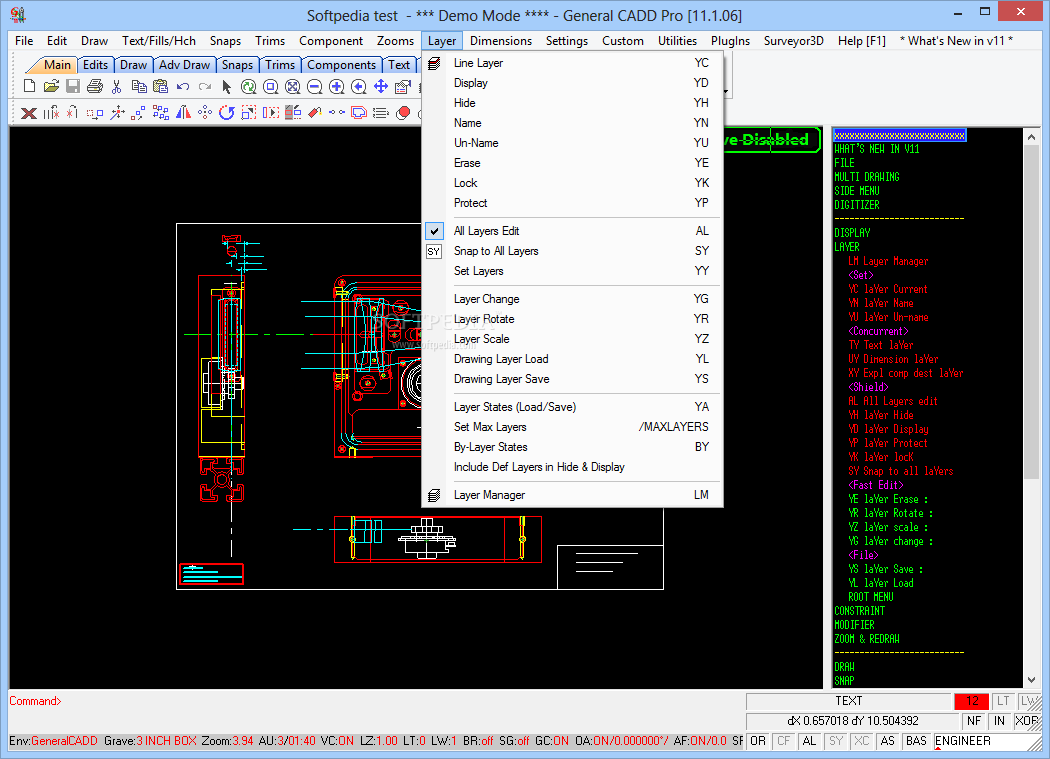The width and height of the screenshot is (1050, 759).
Task: Click the Zoom All extents icon
Action: coord(293,86)
